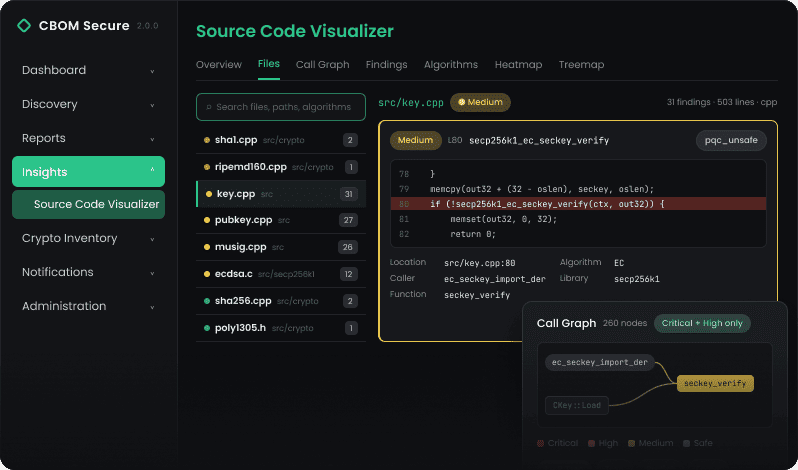The height and width of the screenshot is (470, 798).
Task: Click the src/key.cpp:80 location value
Action: [479, 263]
